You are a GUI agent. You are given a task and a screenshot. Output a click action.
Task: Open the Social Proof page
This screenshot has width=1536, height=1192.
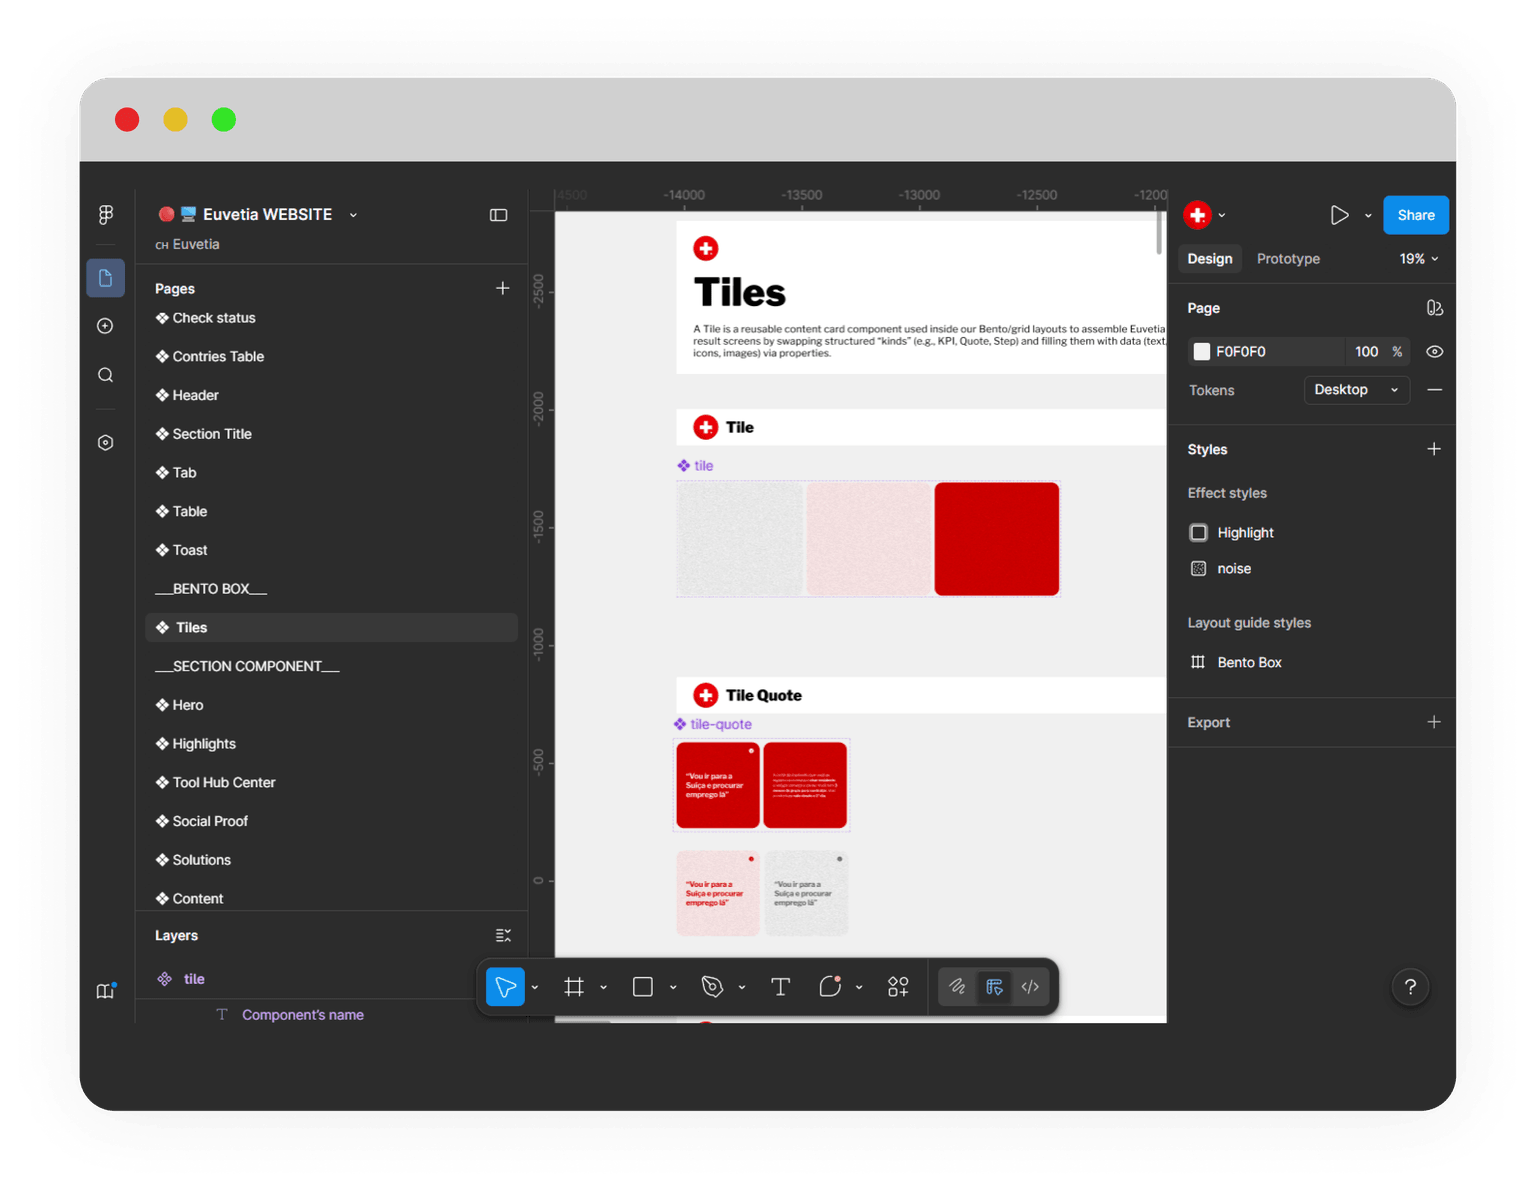(210, 821)
